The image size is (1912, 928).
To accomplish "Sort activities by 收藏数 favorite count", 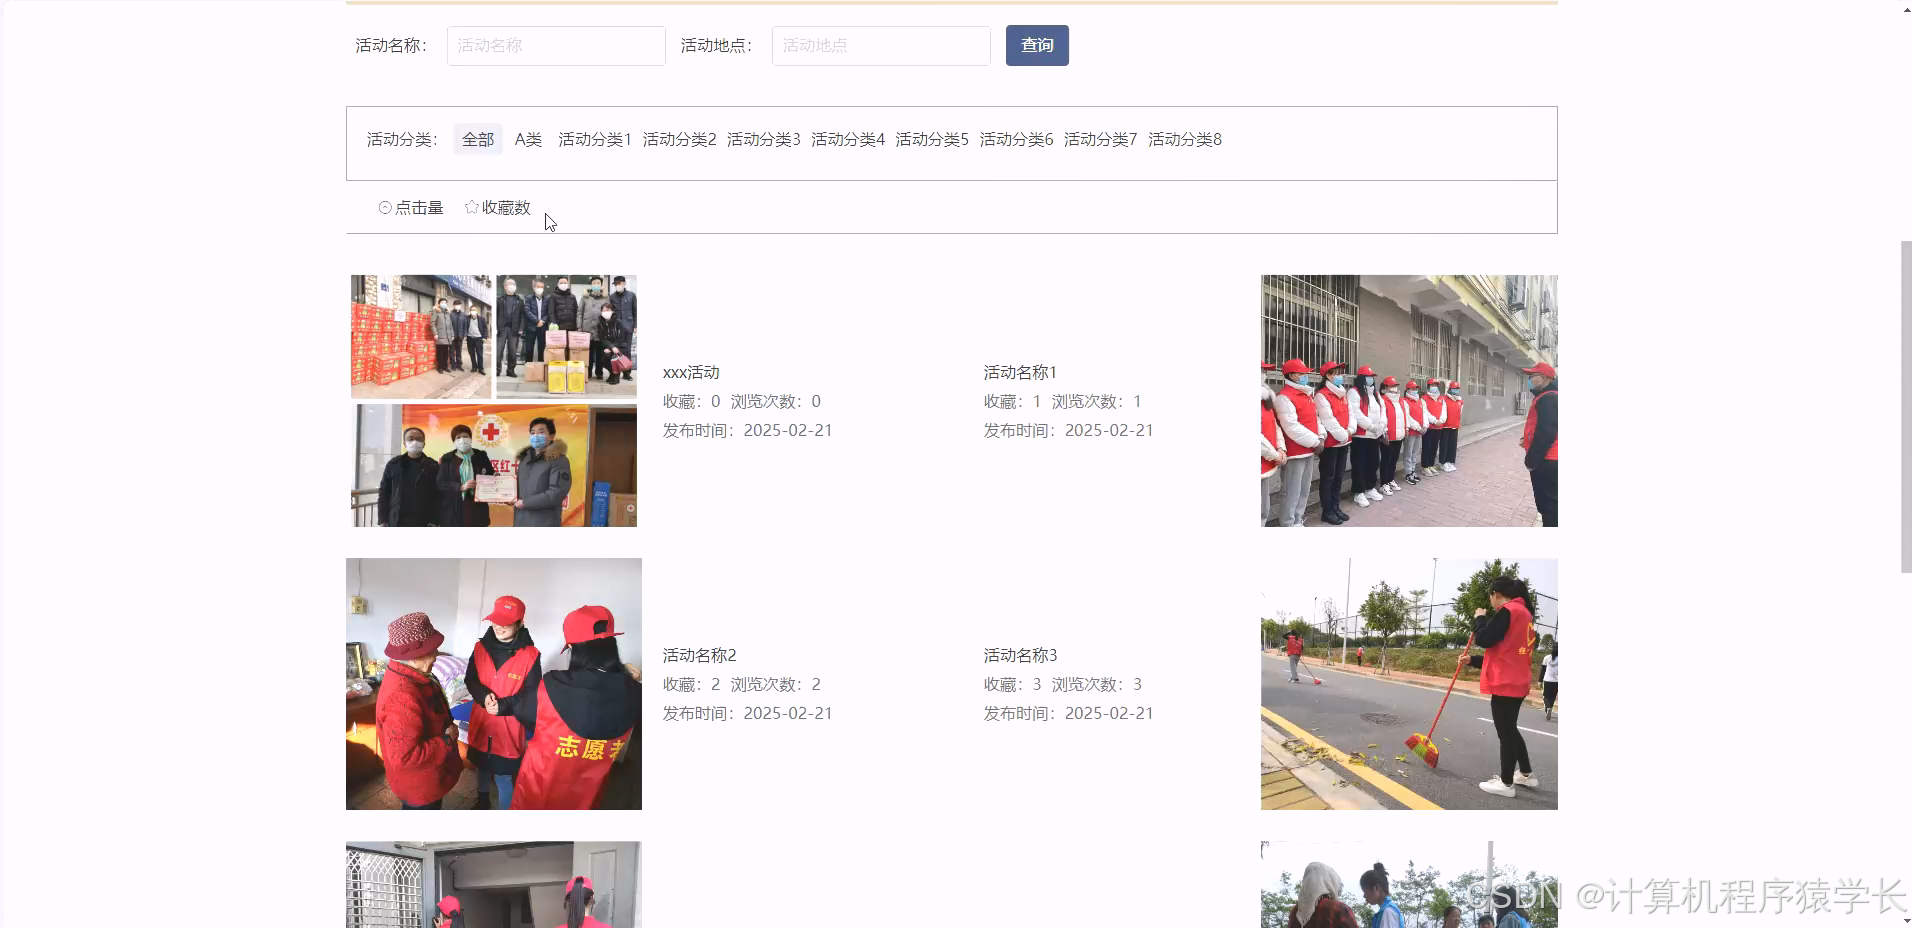I will [x=504, y=208].
